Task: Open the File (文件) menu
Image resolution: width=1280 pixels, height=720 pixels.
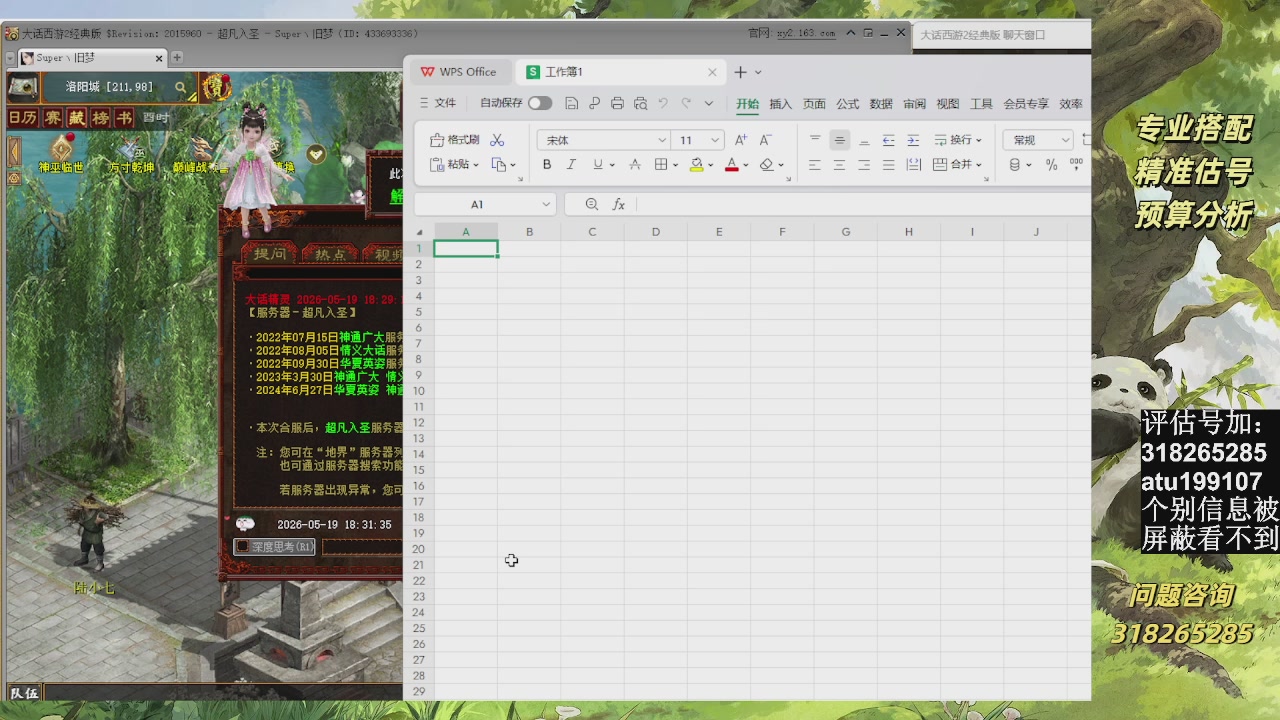Action: (x=438, y=103)
